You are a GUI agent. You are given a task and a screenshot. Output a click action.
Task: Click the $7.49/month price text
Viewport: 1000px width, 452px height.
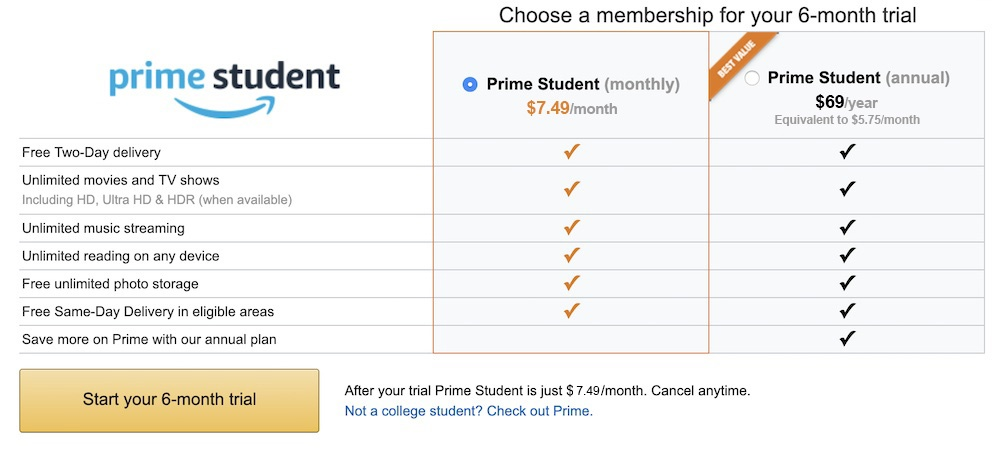point(572,108)
